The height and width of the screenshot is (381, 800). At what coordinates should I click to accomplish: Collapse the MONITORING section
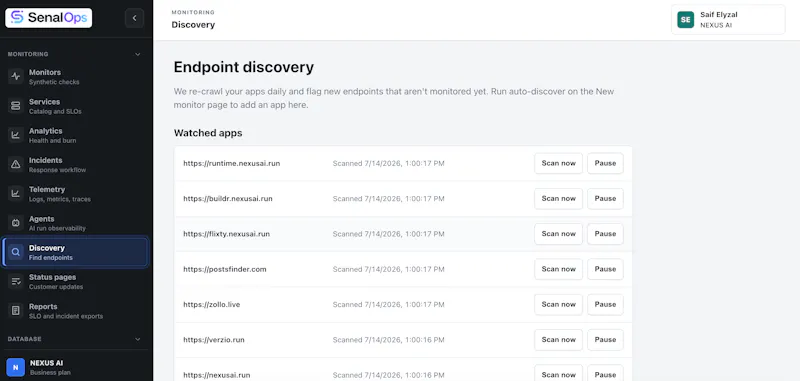tap(137, 54)
